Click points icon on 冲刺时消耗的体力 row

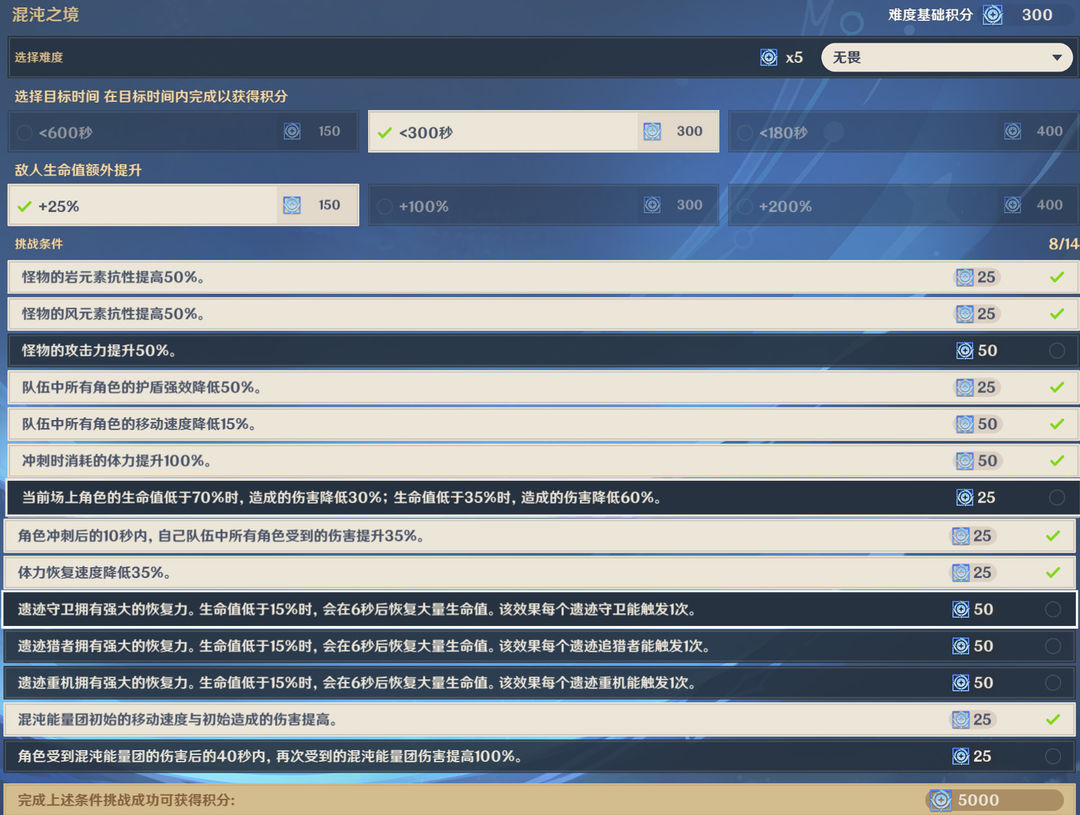click(x=965, y=460)
